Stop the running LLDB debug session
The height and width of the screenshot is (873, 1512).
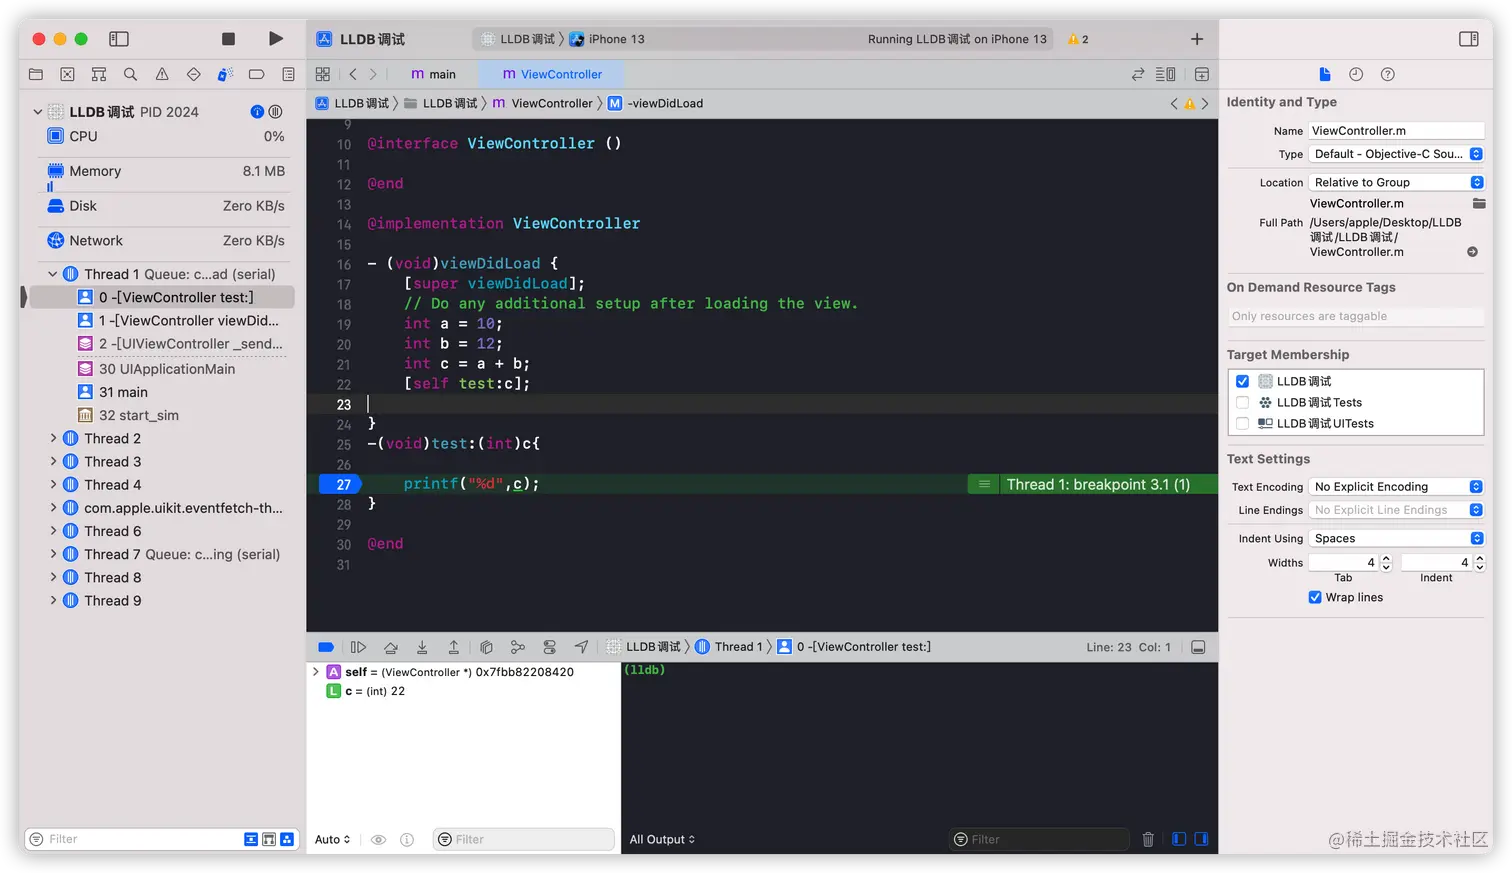pyautogui.click(x=228, y=39)
